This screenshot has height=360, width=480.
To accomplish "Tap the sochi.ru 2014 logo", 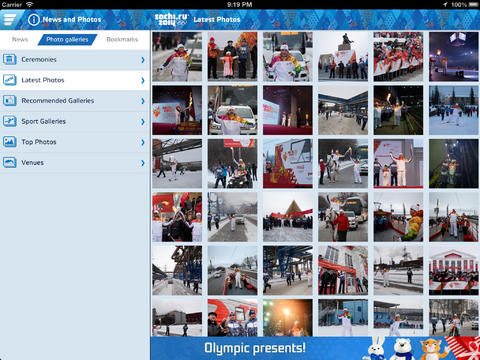I will click(x=171, y=19).
